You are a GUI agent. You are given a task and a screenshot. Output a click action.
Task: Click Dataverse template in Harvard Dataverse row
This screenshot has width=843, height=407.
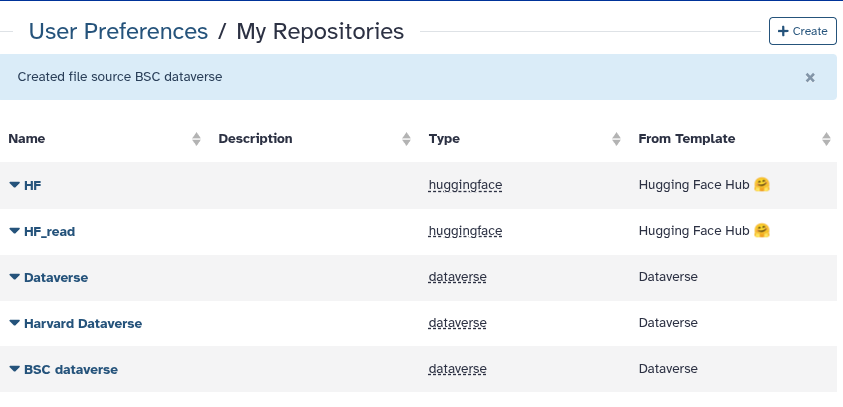click(668, 323)
